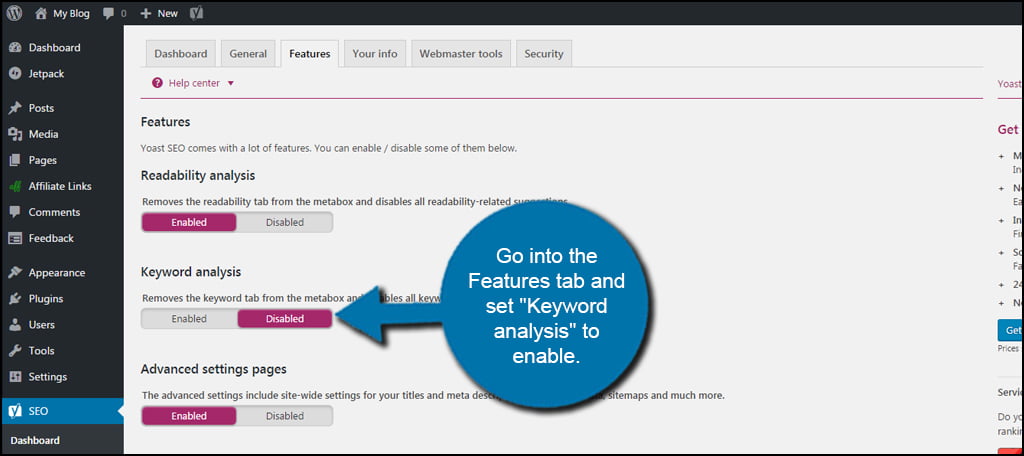
Task: Open Affiliate Links in the sidebar
Action: (x=62, y=186)
